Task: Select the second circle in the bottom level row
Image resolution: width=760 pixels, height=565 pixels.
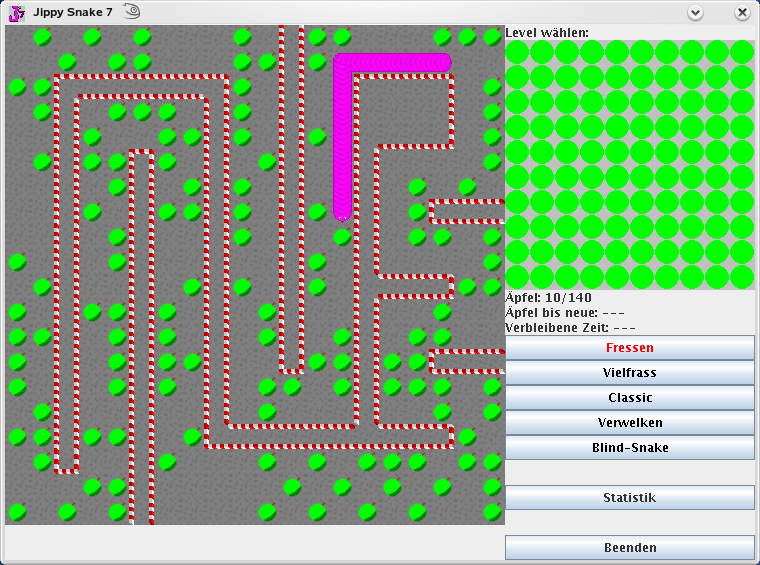Action: pyautogui.click(x=542, y=277)
